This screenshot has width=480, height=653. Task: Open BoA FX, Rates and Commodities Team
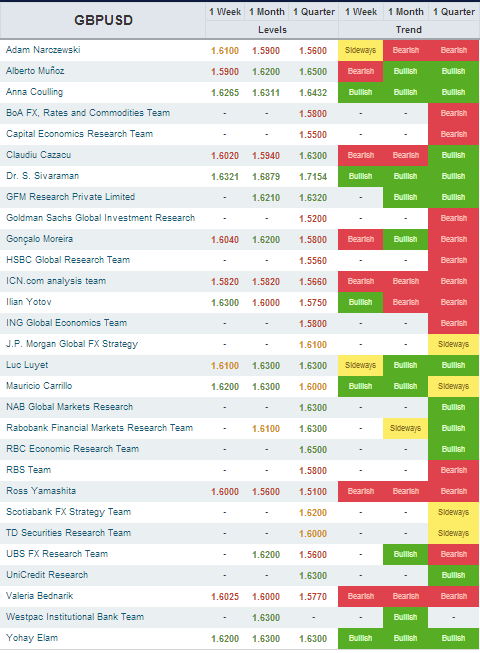pos(88,113)
